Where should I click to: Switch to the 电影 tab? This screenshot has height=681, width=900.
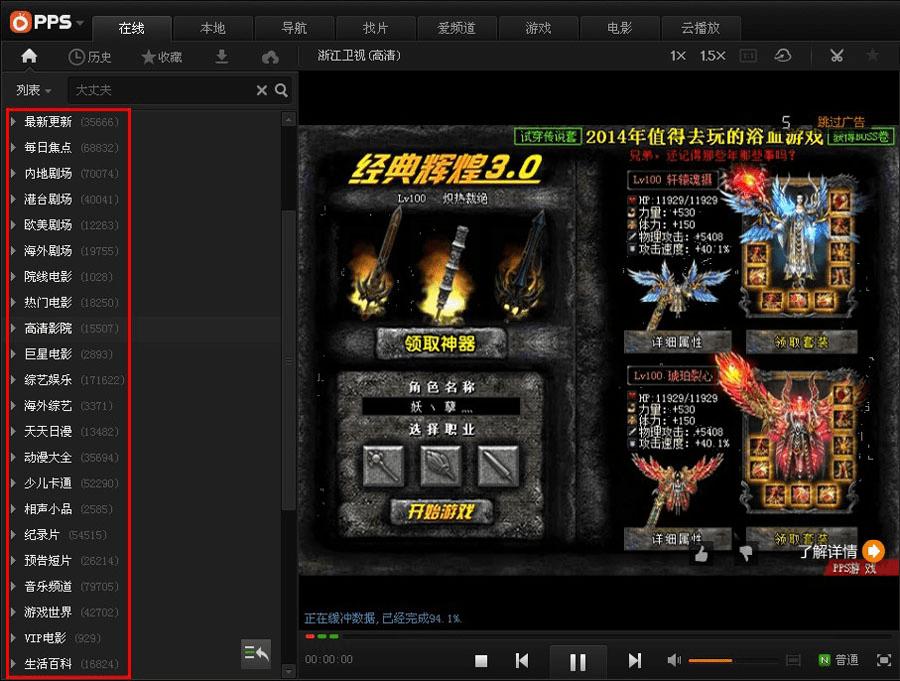click(620, 28)
